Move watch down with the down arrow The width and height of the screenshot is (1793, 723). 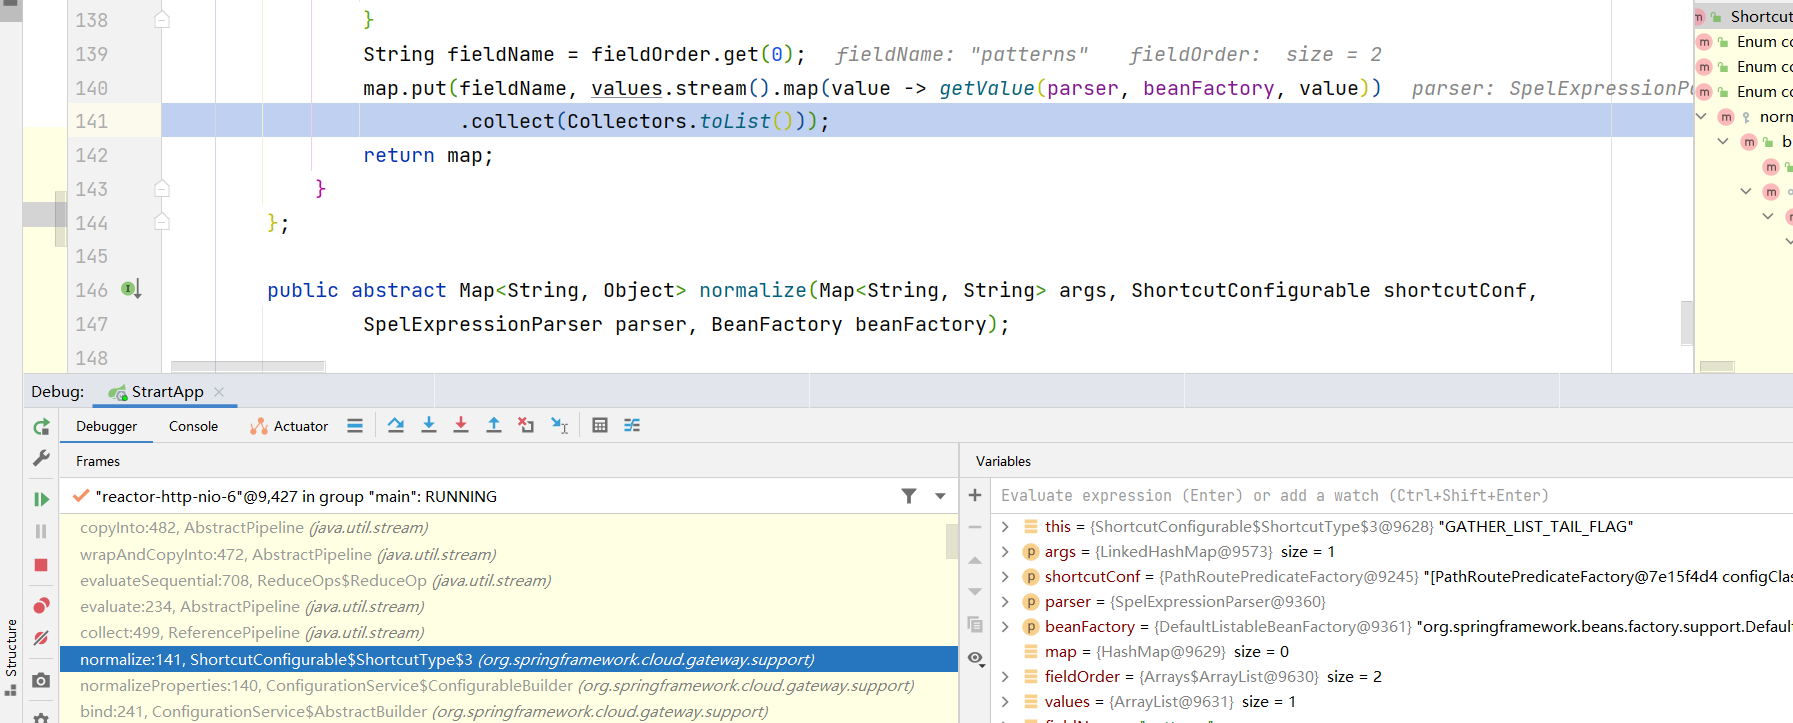pyautogui.click(x=975, y=592)
